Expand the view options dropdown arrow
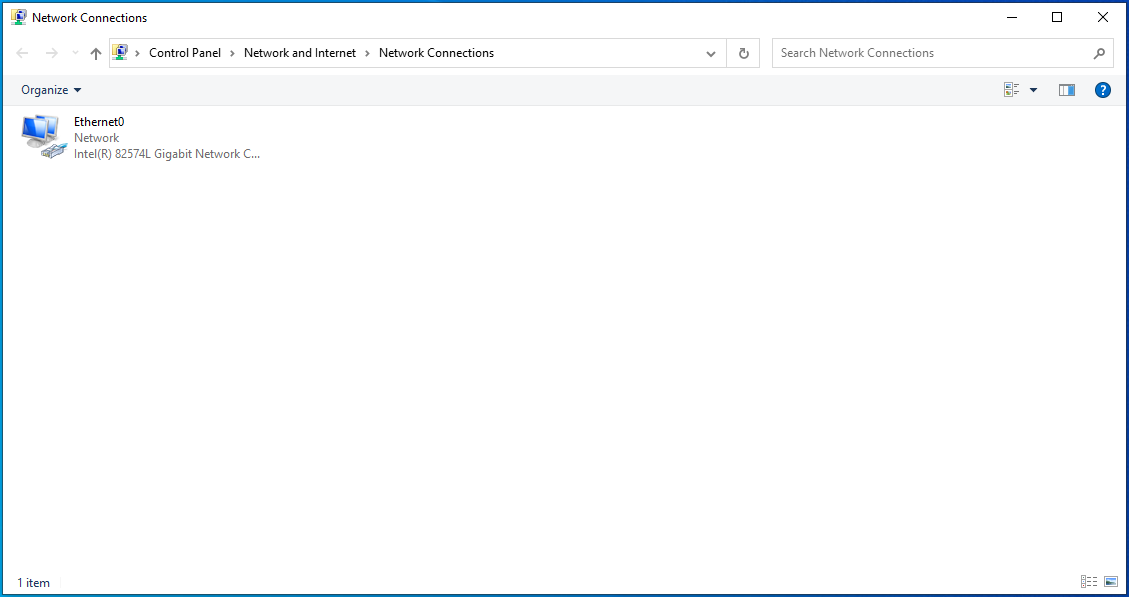Viewport: 1129px width, 597px height. click(x=1034, y=90)
